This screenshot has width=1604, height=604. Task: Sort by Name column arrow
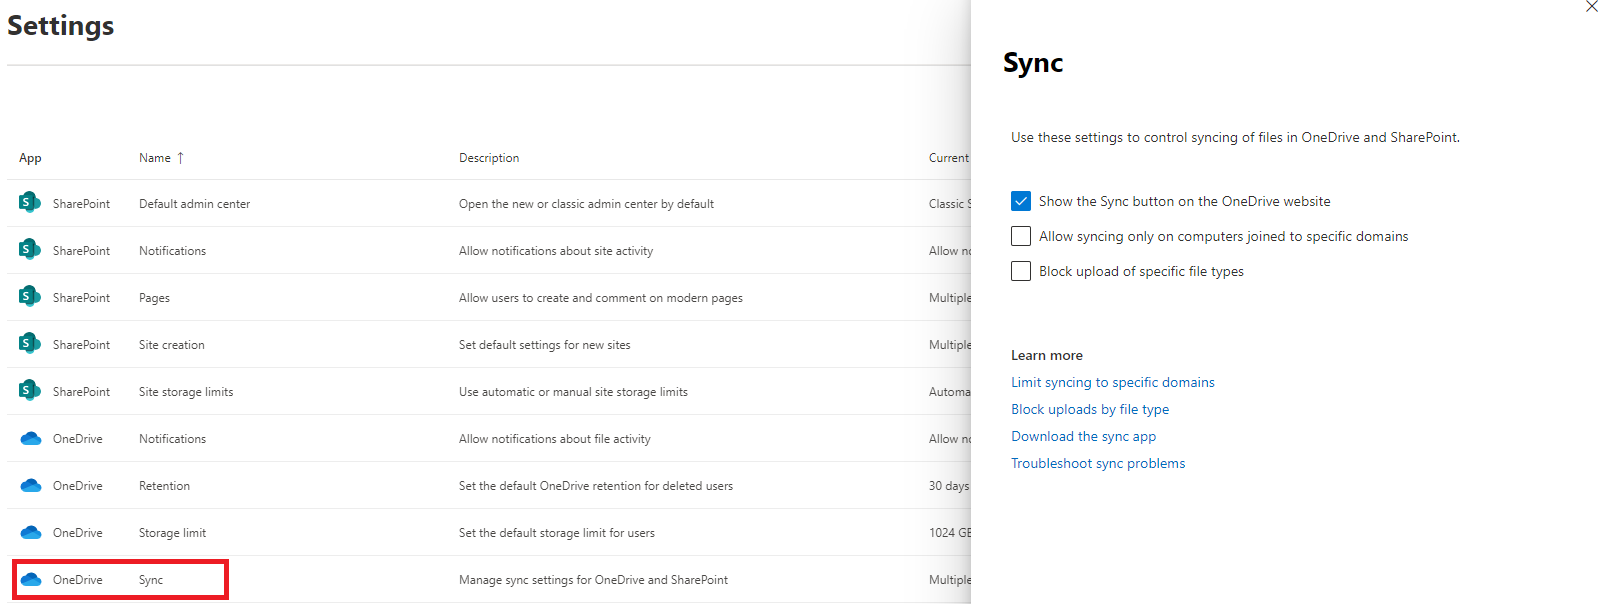(180, 158)
